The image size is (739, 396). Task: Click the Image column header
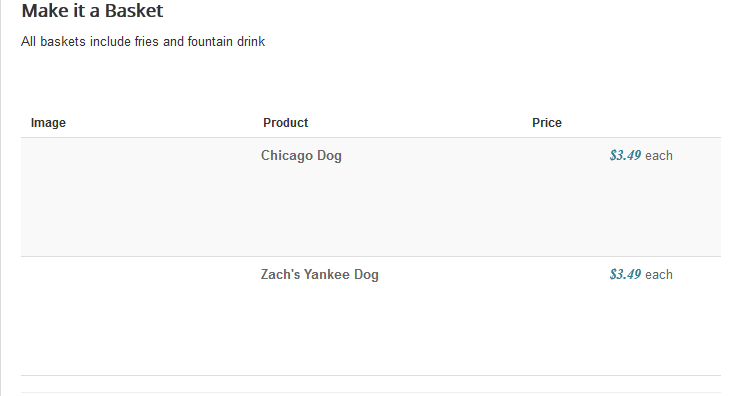[x=48, y=123]
